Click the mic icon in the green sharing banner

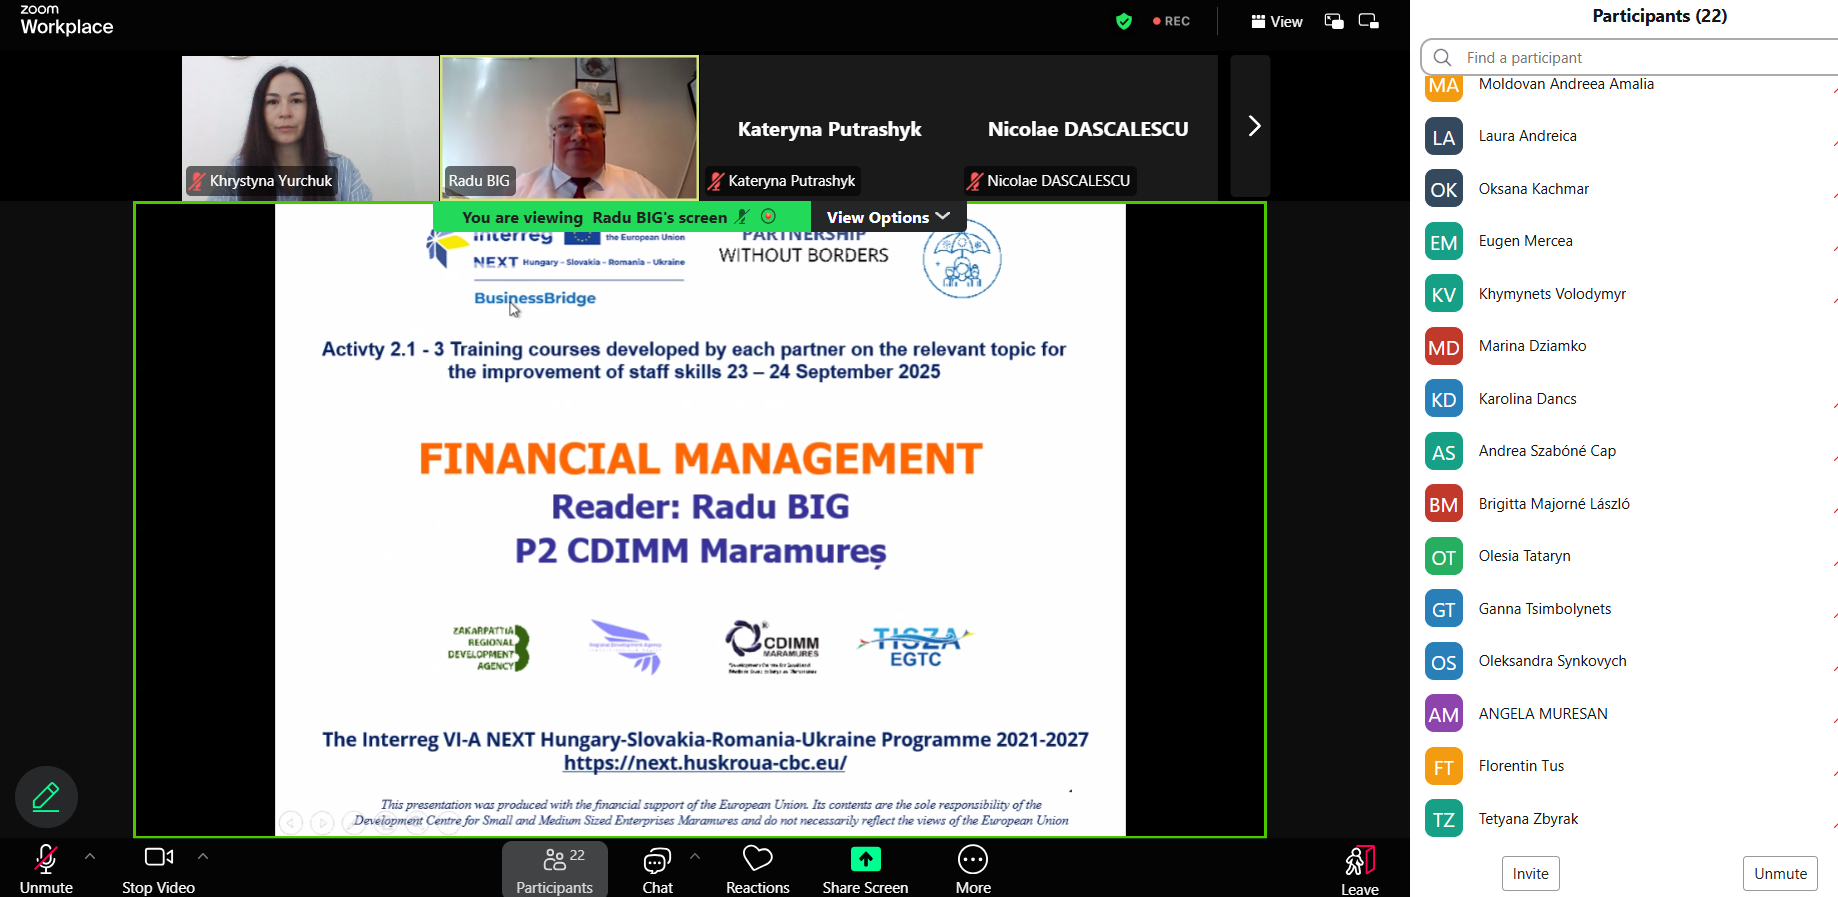point(742,217)
